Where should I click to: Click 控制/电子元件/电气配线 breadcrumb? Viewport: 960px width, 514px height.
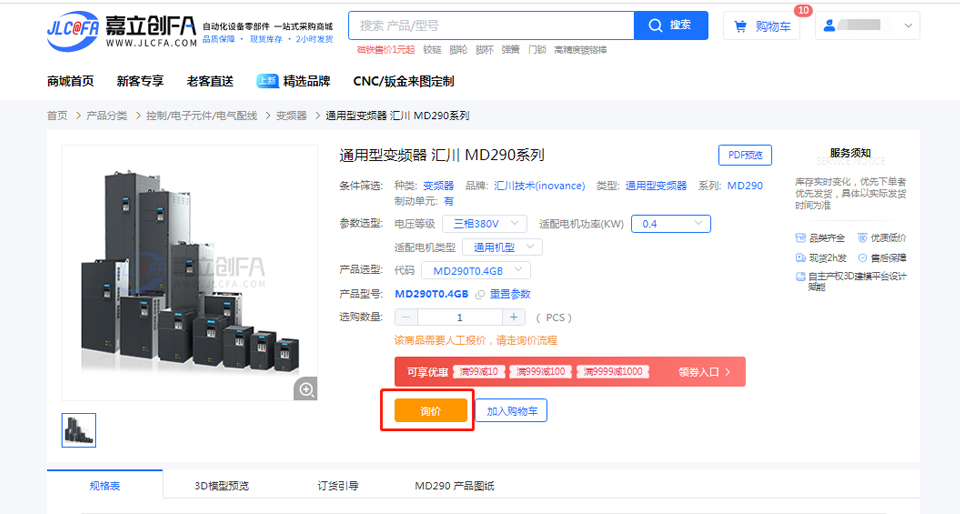point(201,116)
